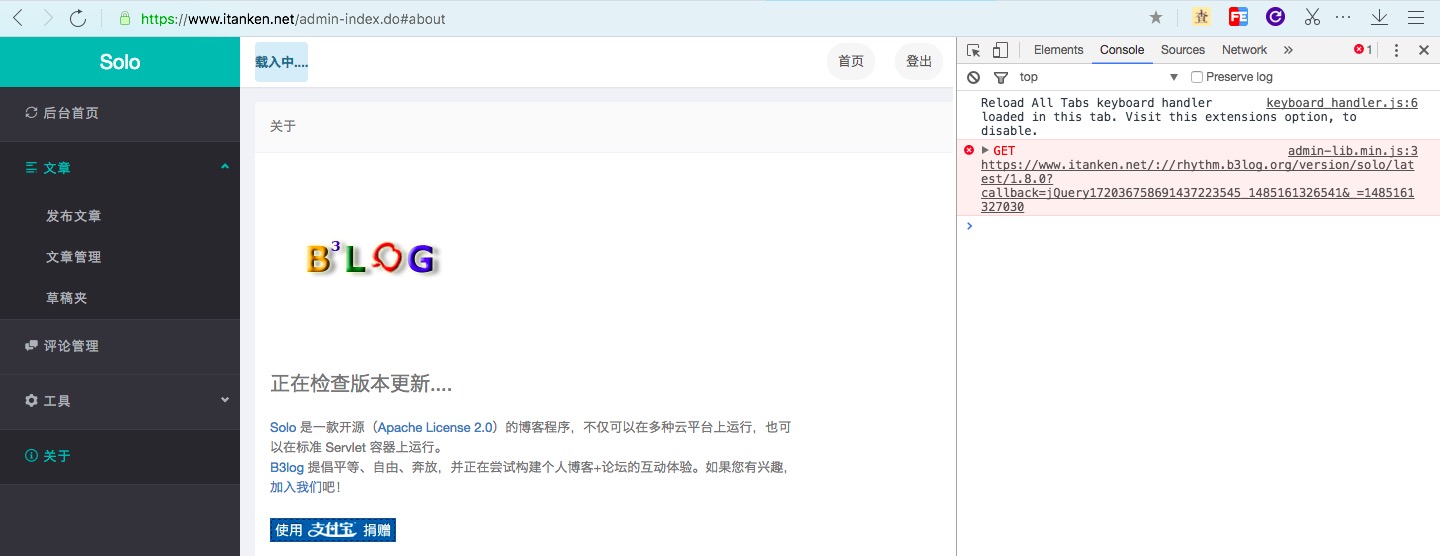This screenshot has height=556, width=1440.
Task: Show more extensions via the three-dot icon
Action: (x=1343, y=17)
